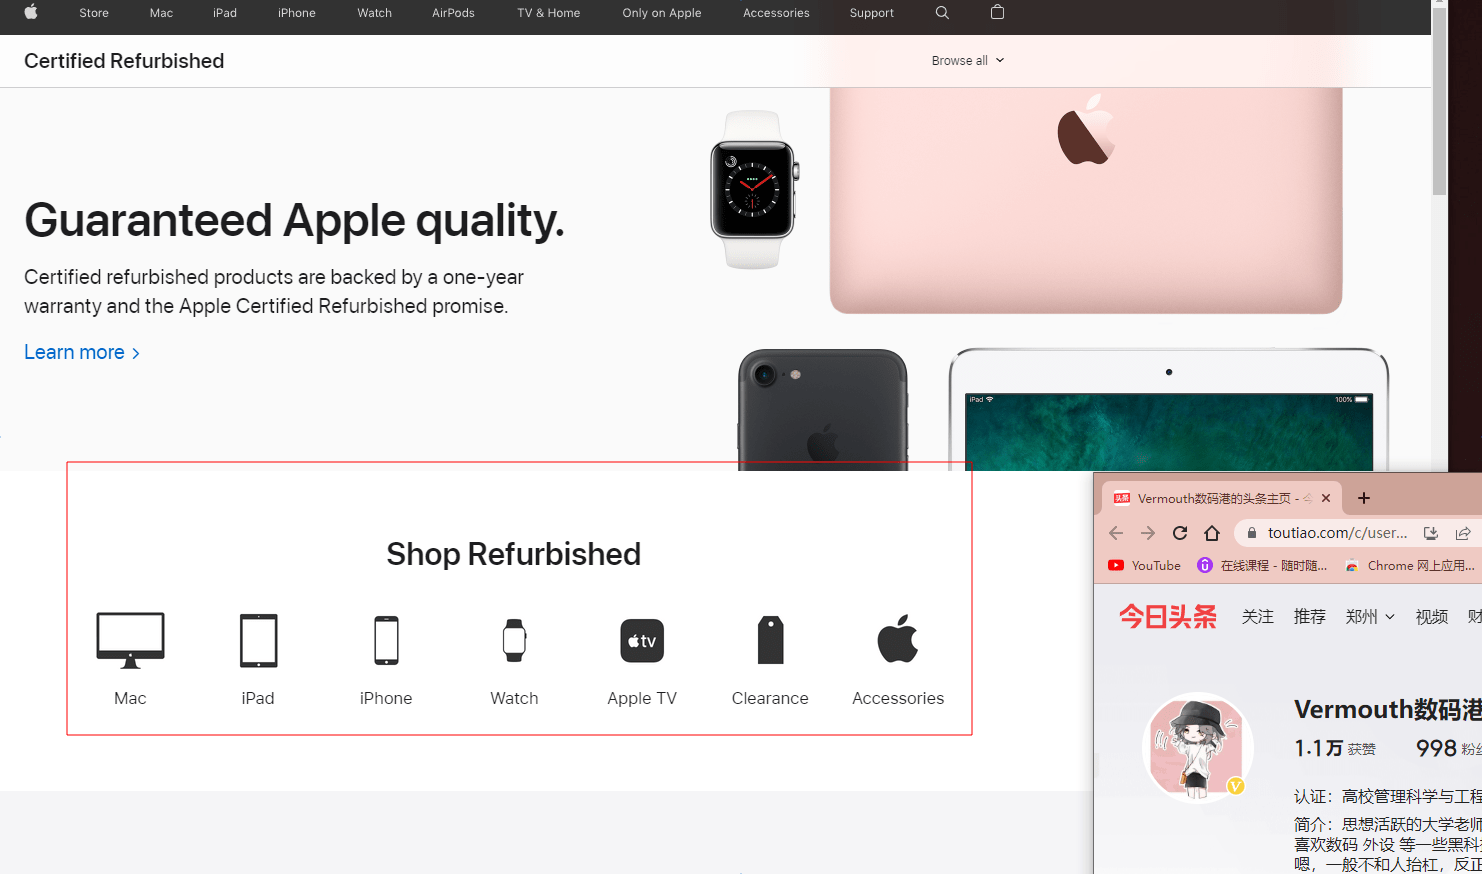Open the AirPods menu item
1482x874 pixels.
click(453, 13)
